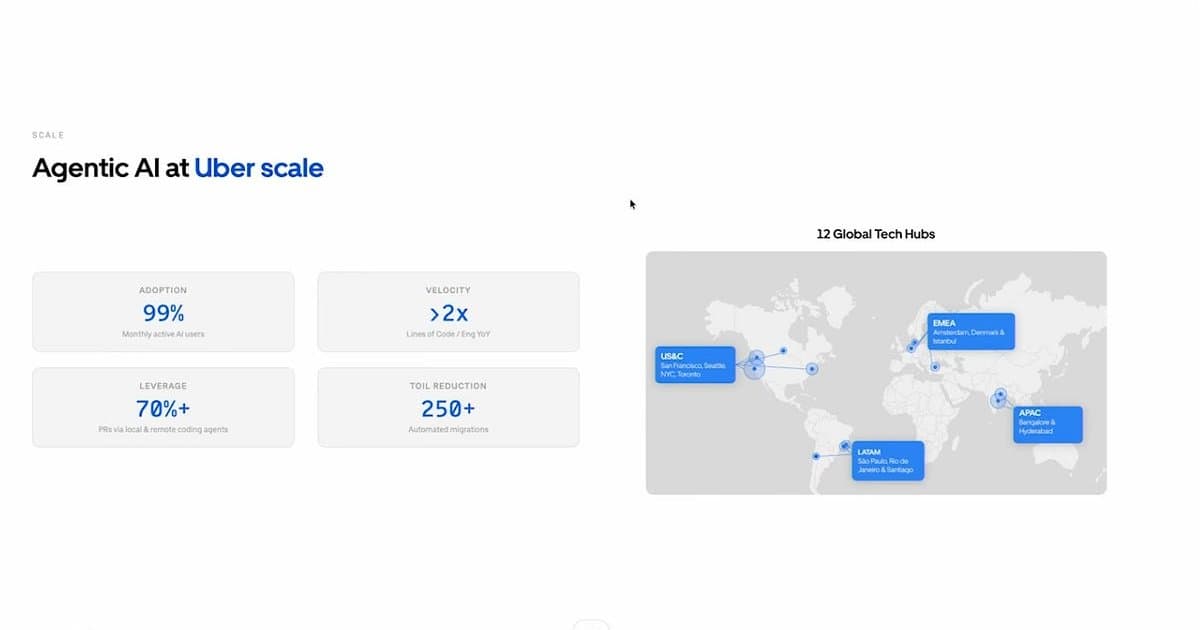
Task: Click the >2x velocity value
Action: [448, 312]
